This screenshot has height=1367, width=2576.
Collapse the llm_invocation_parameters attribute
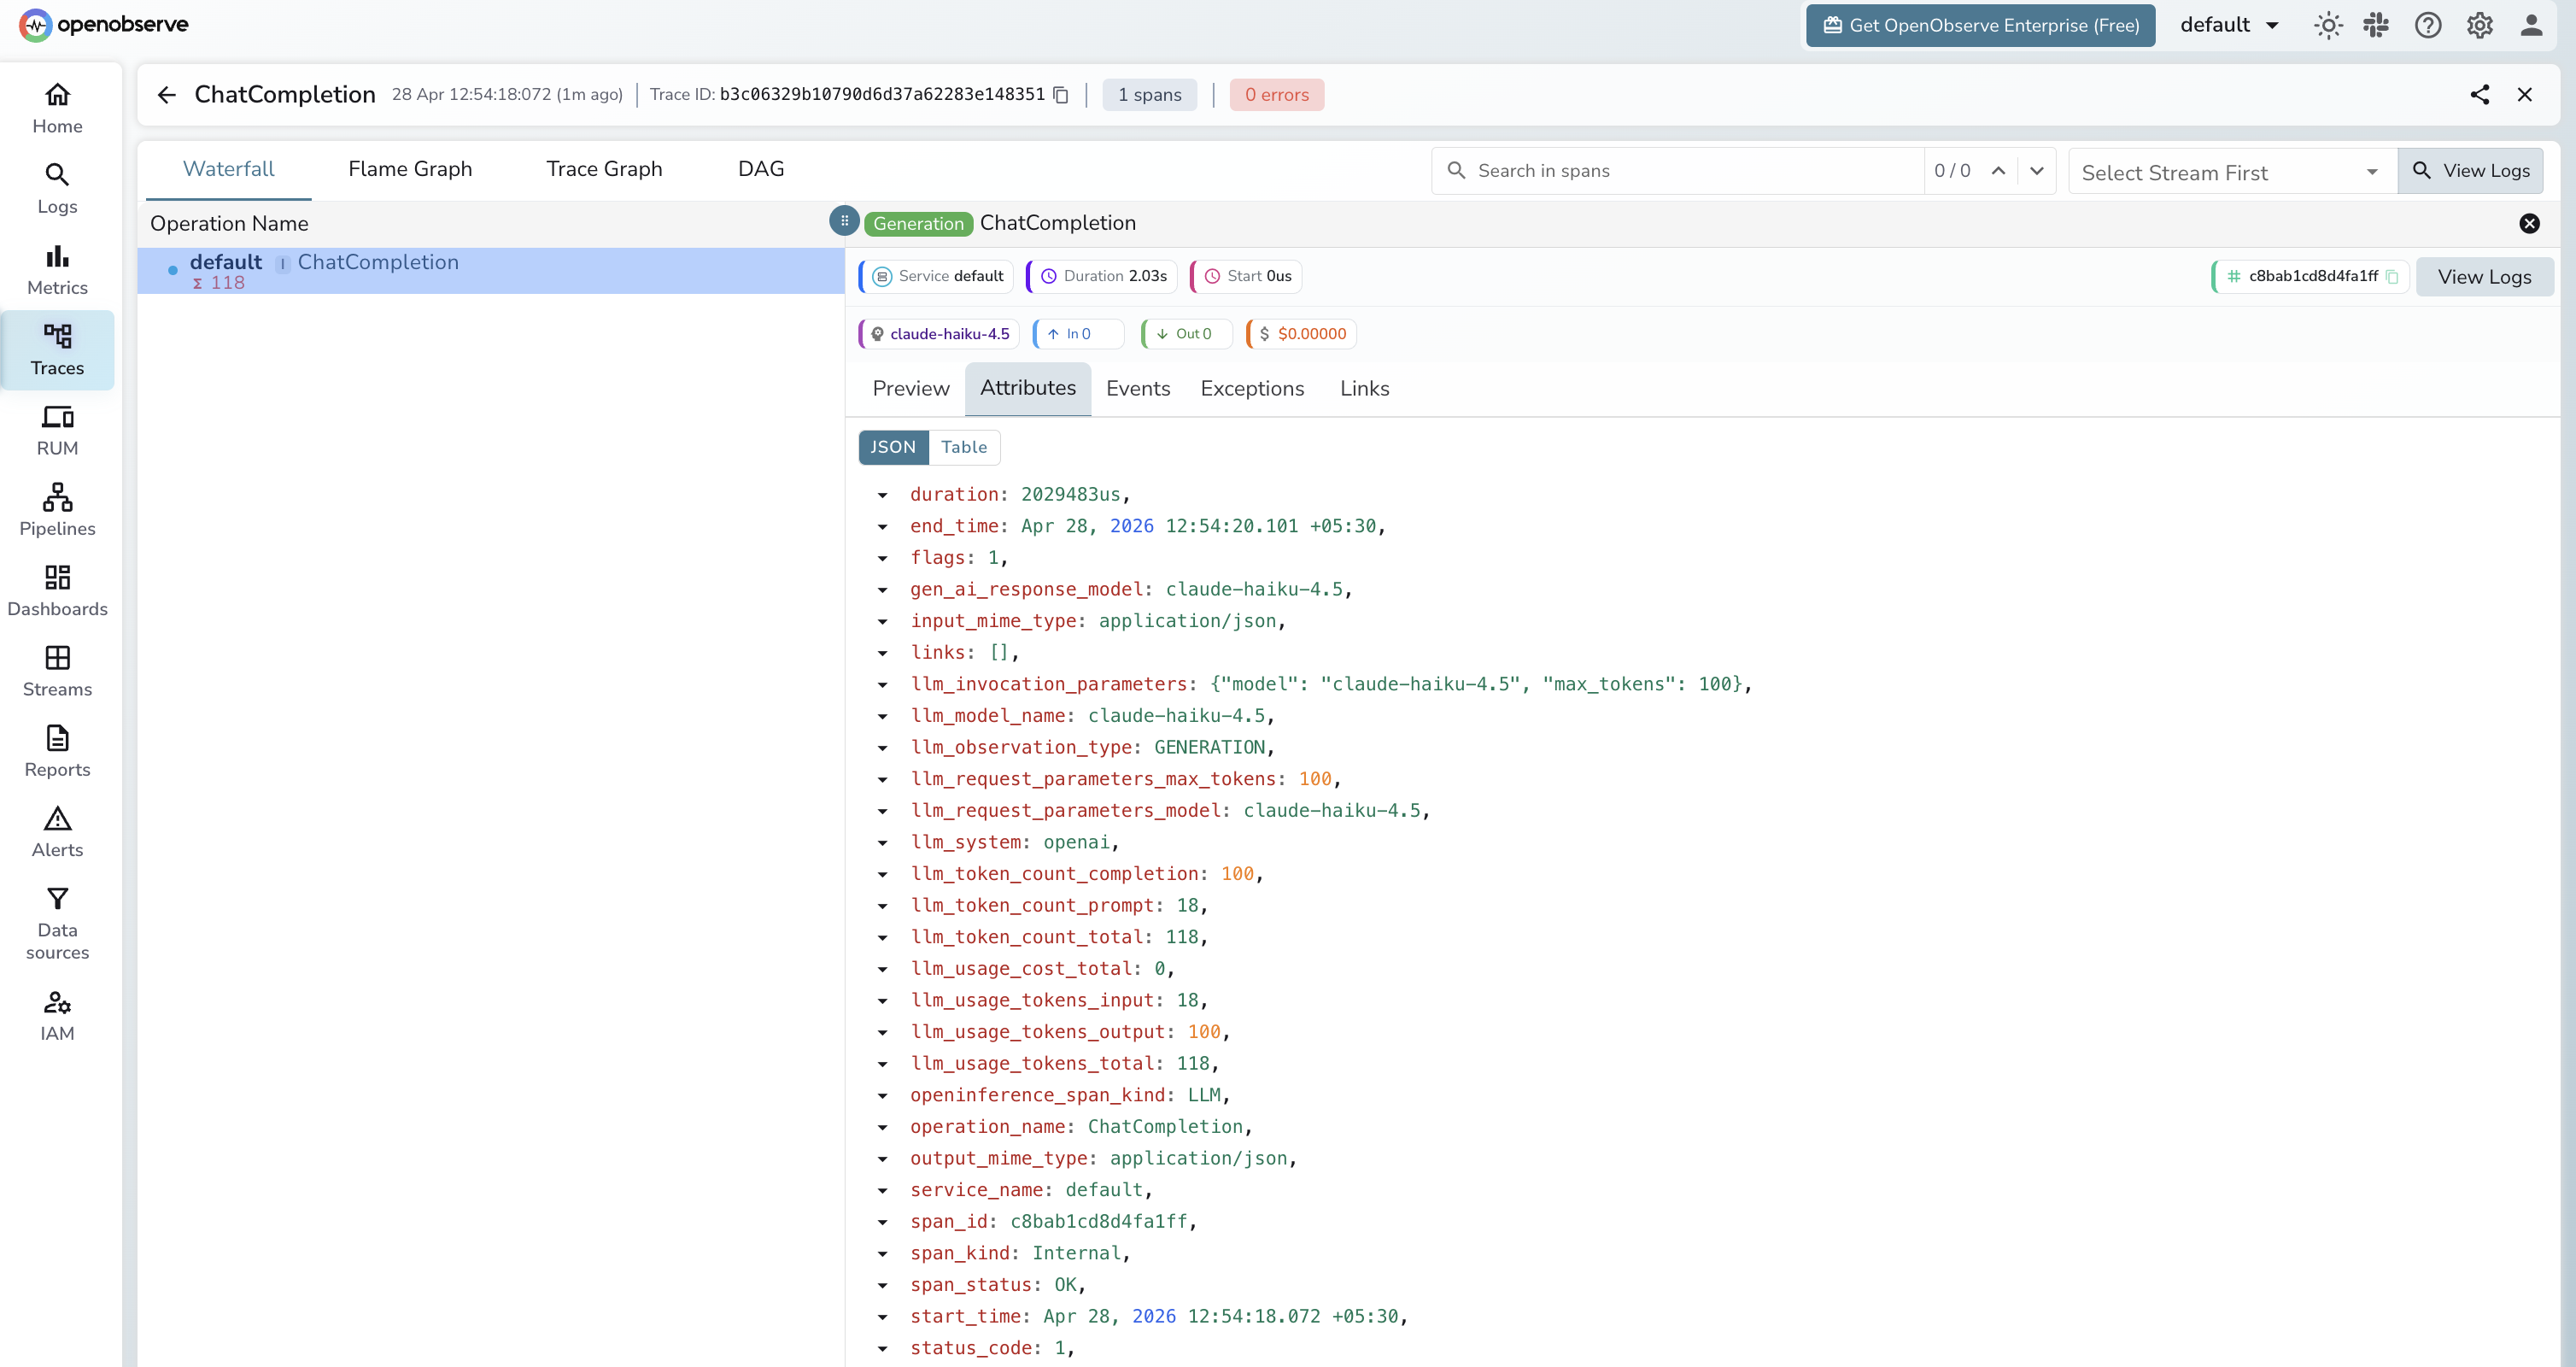click(883, 685)
